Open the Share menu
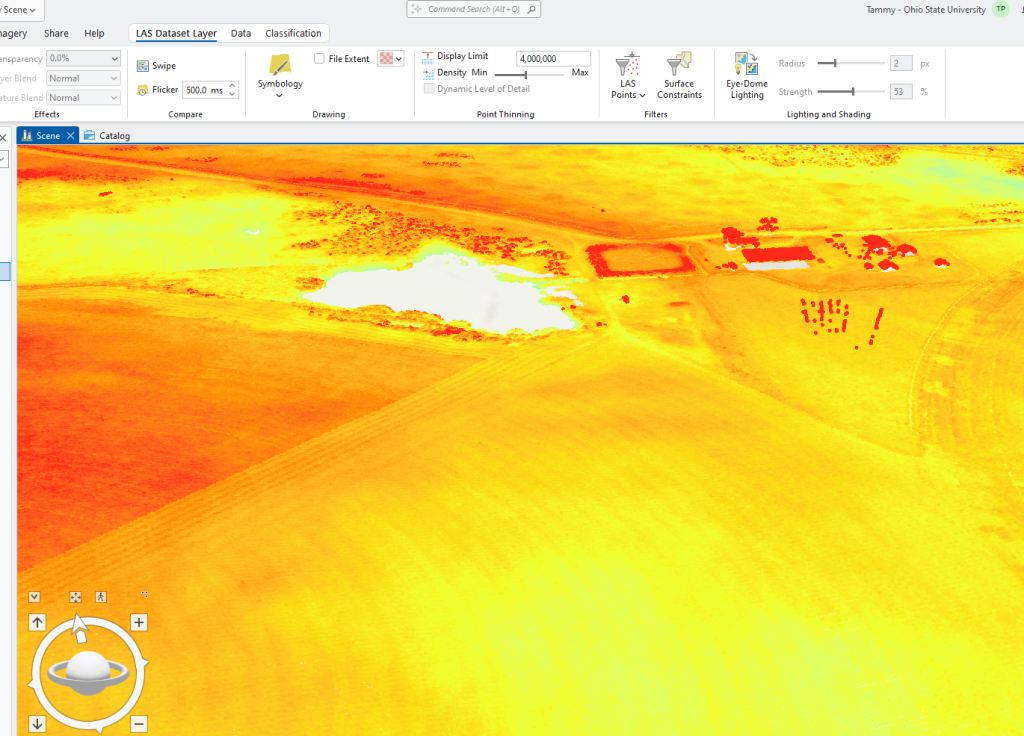This screenshot has width=1024, height=736. pyautogui.click(x=56, y=32)
